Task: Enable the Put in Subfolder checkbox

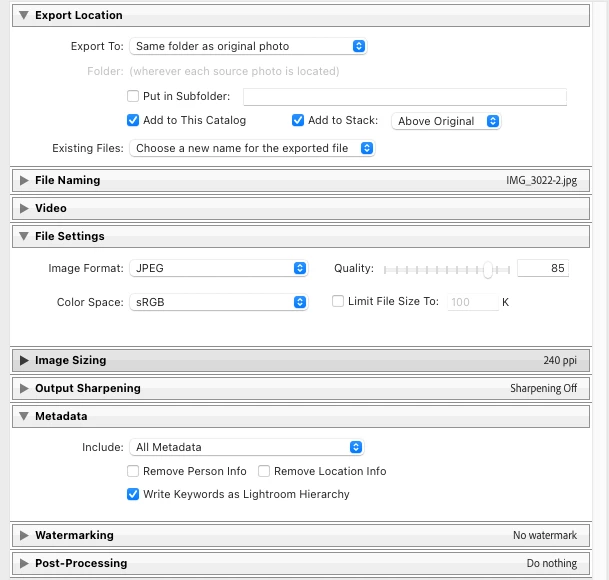Action: [133, 96]
